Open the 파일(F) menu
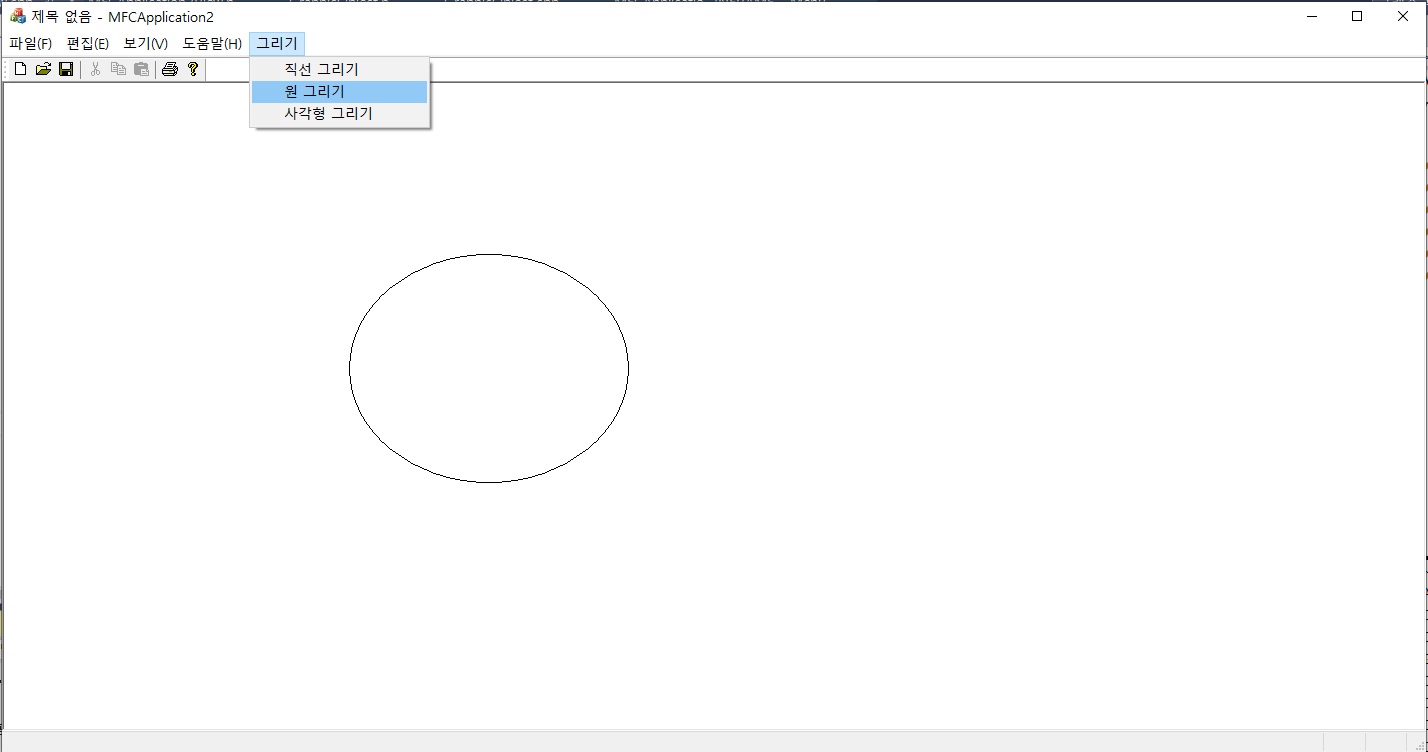Screen dimensions: 1428x752 tap(30, 44)
